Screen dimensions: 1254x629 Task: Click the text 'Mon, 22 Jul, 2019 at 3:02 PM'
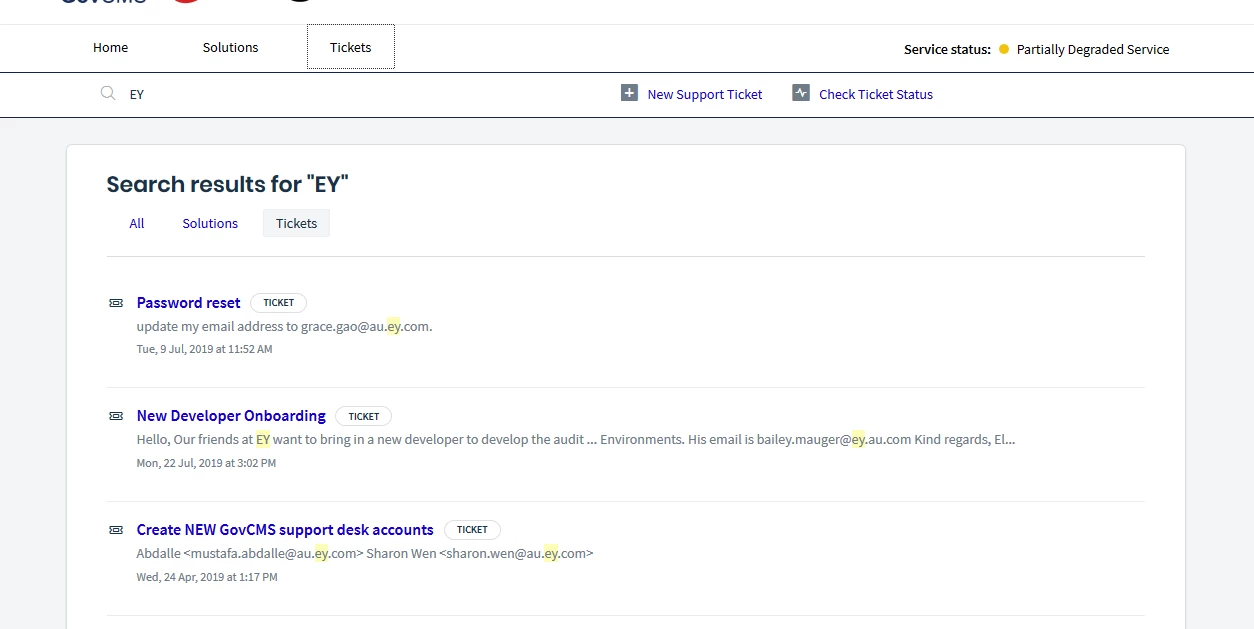click(x=206, y=463)
